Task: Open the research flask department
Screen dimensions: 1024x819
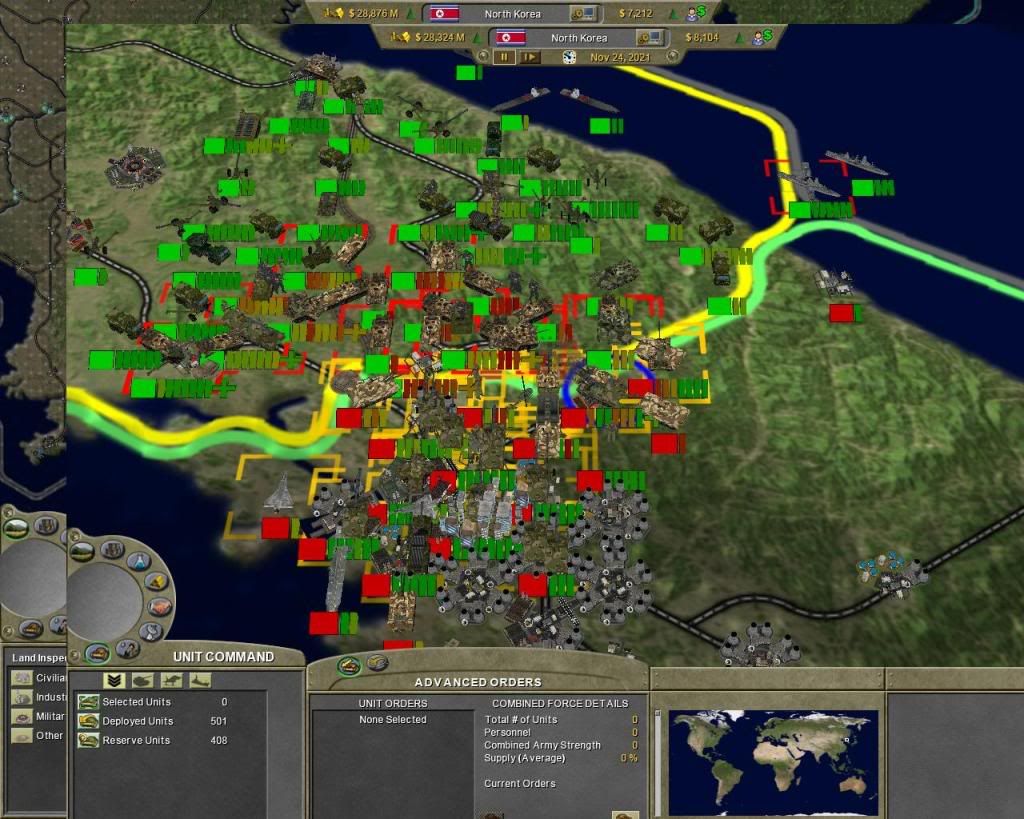Action: 138,560
